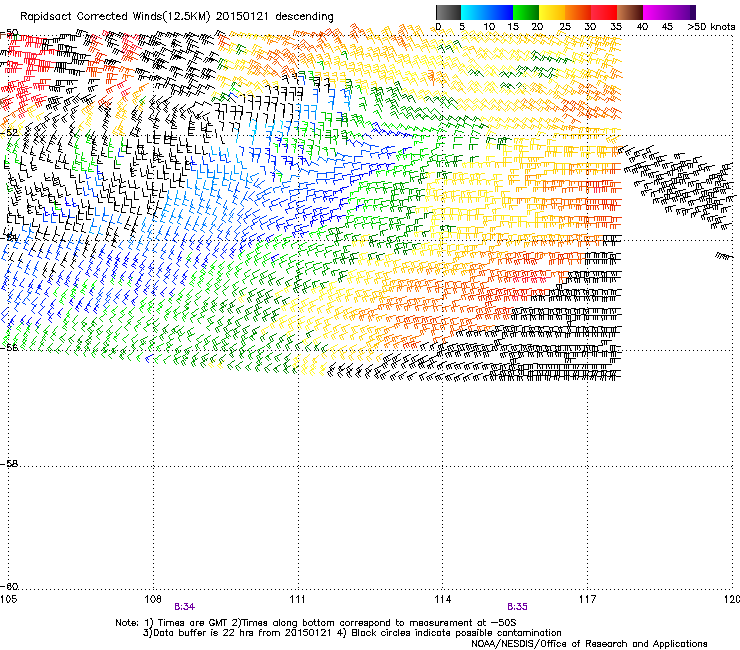740x650 pixels.
Task: Click the swath time label 'B:35'
Action: click(517, 607)
